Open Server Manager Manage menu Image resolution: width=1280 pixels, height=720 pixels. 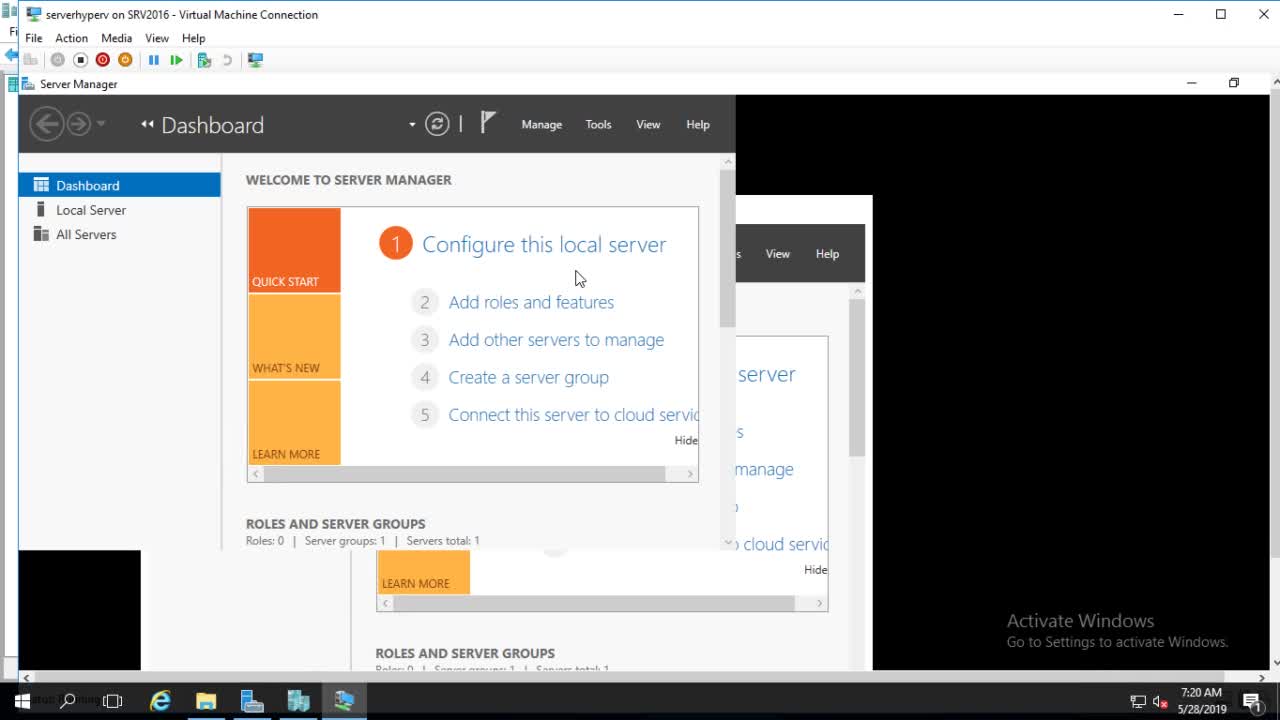[541, 124]
